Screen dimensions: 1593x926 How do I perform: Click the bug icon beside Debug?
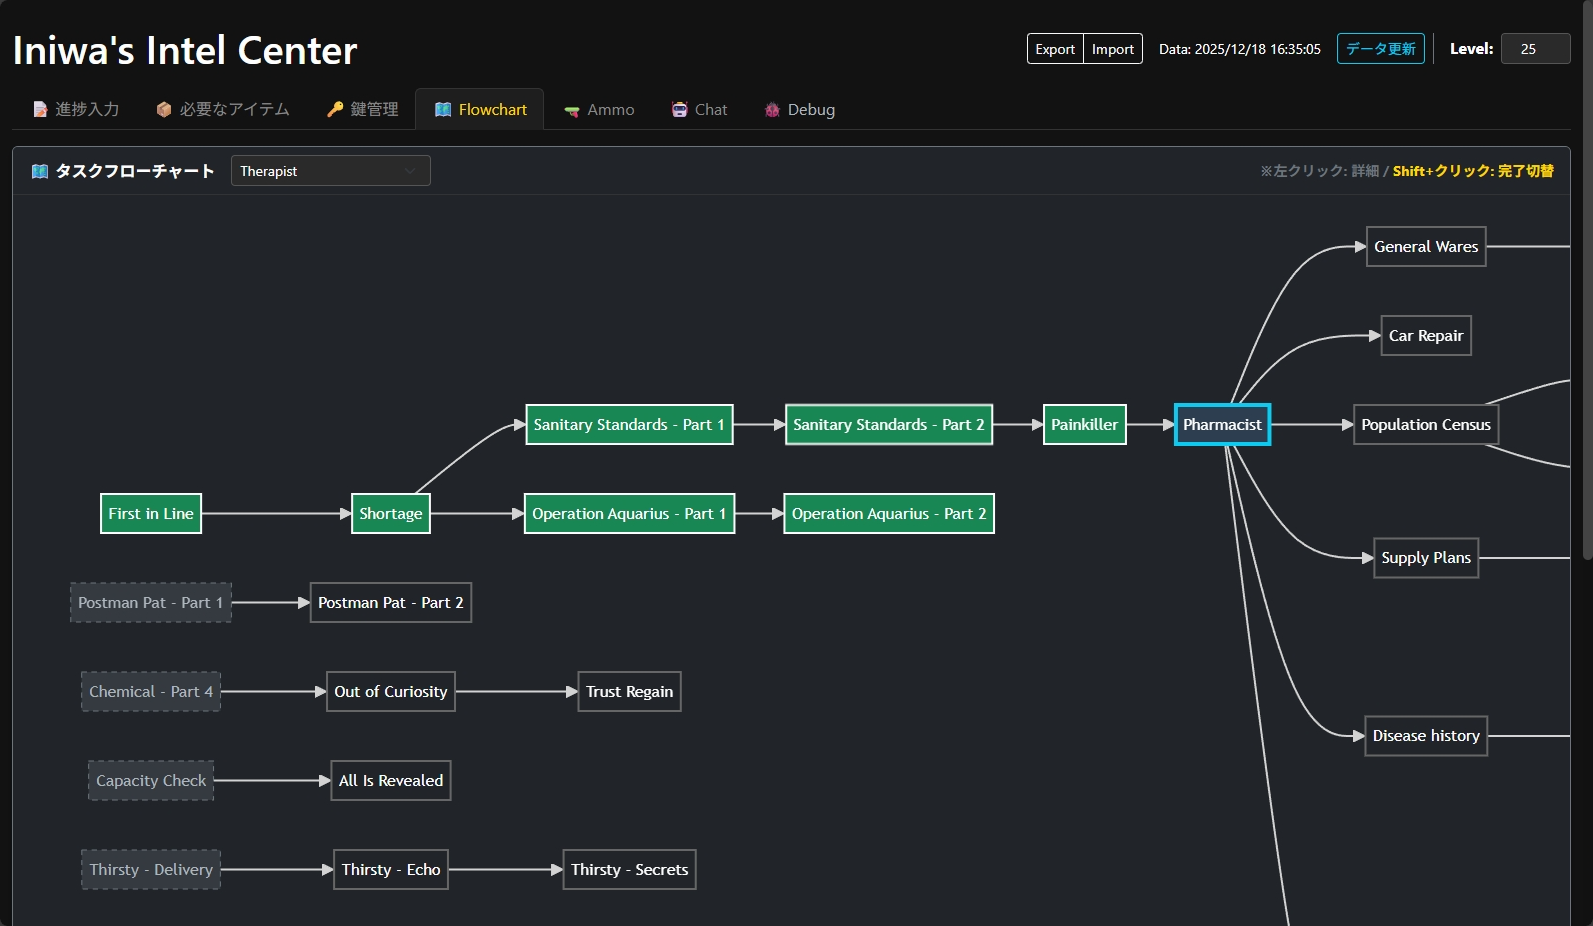(x=772, y=110)
